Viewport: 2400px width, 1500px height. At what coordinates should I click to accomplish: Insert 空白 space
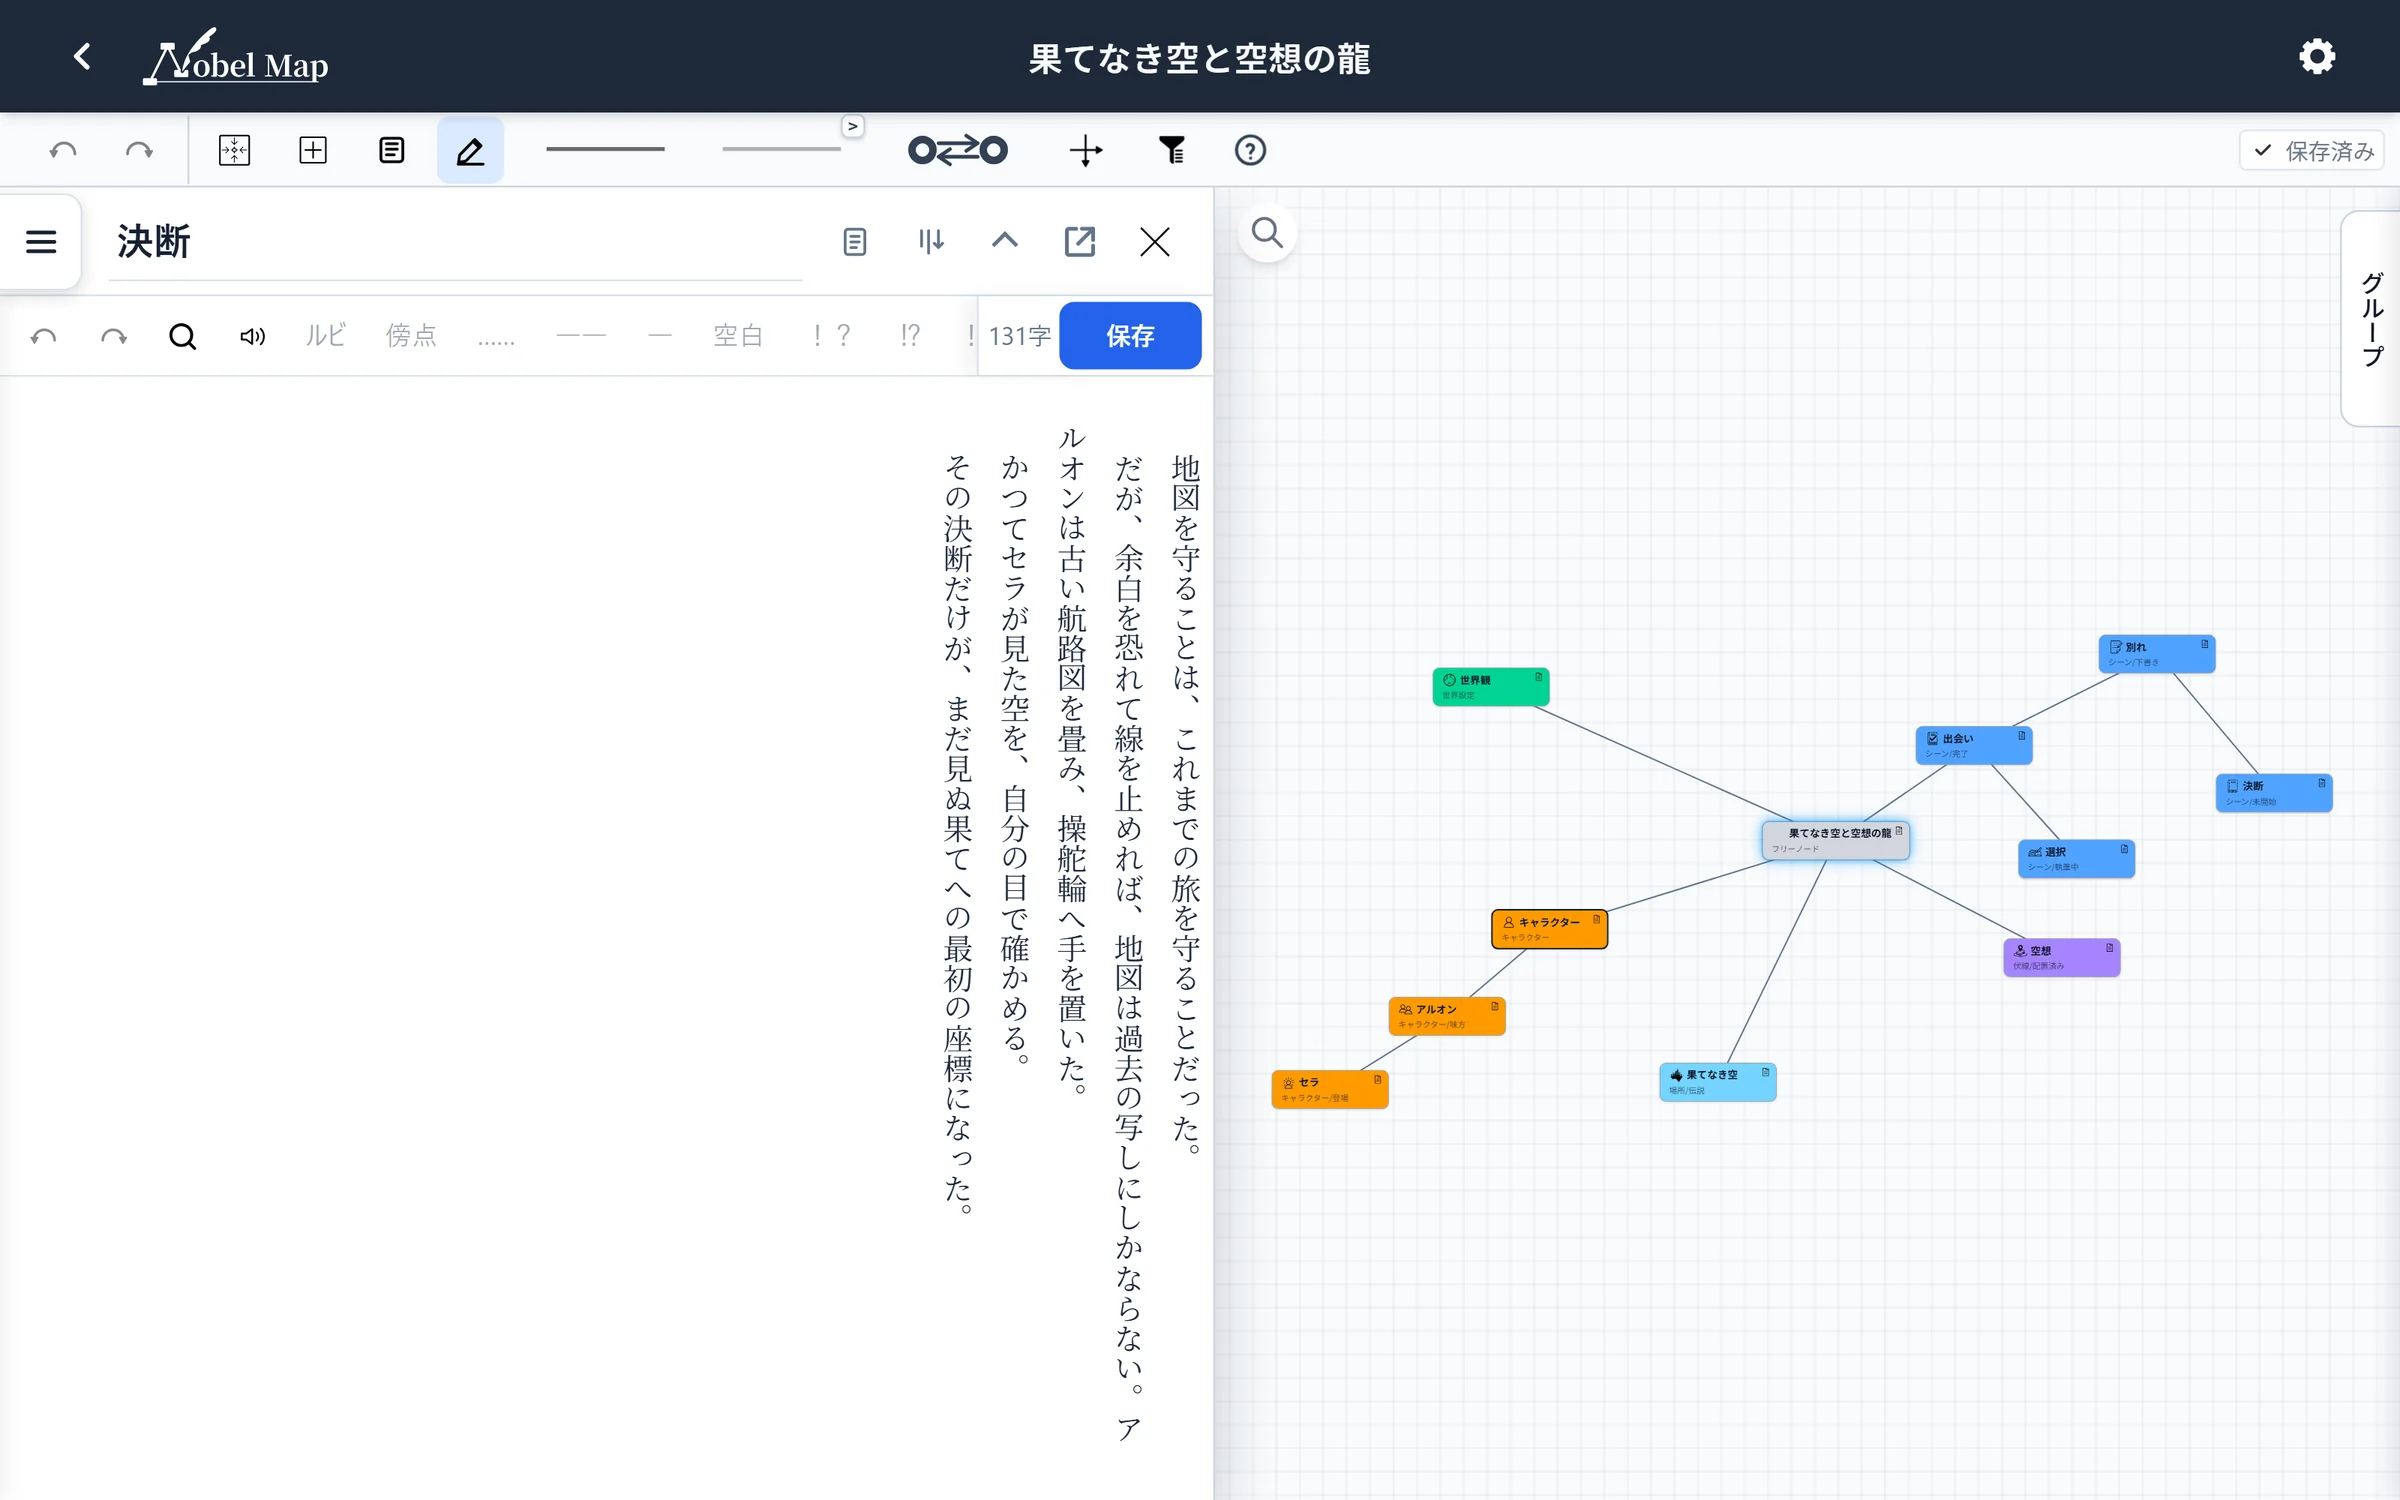(738, 335)
